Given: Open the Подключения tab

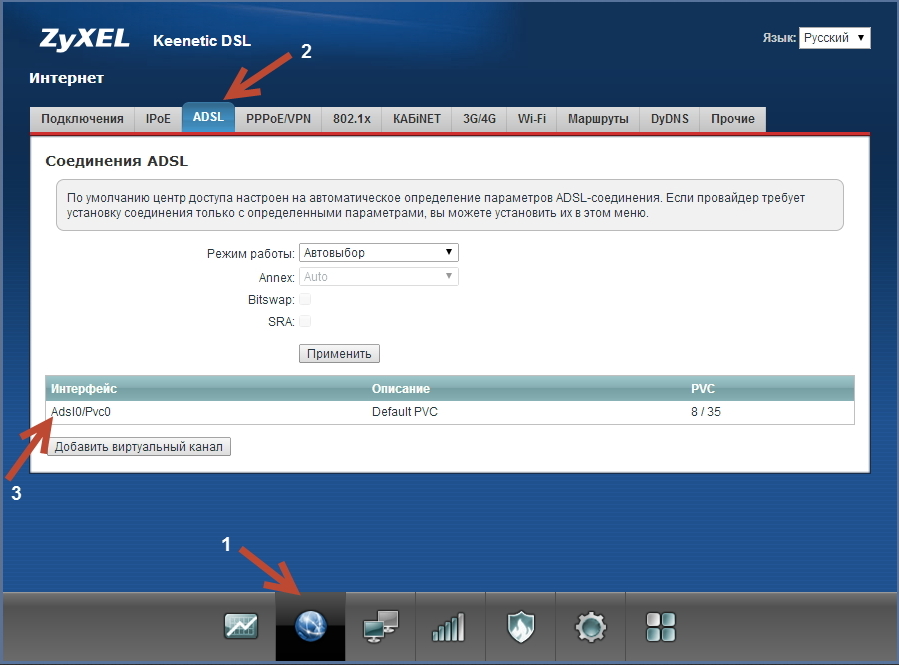Looking at the screenshot, I should coord(82,119).
